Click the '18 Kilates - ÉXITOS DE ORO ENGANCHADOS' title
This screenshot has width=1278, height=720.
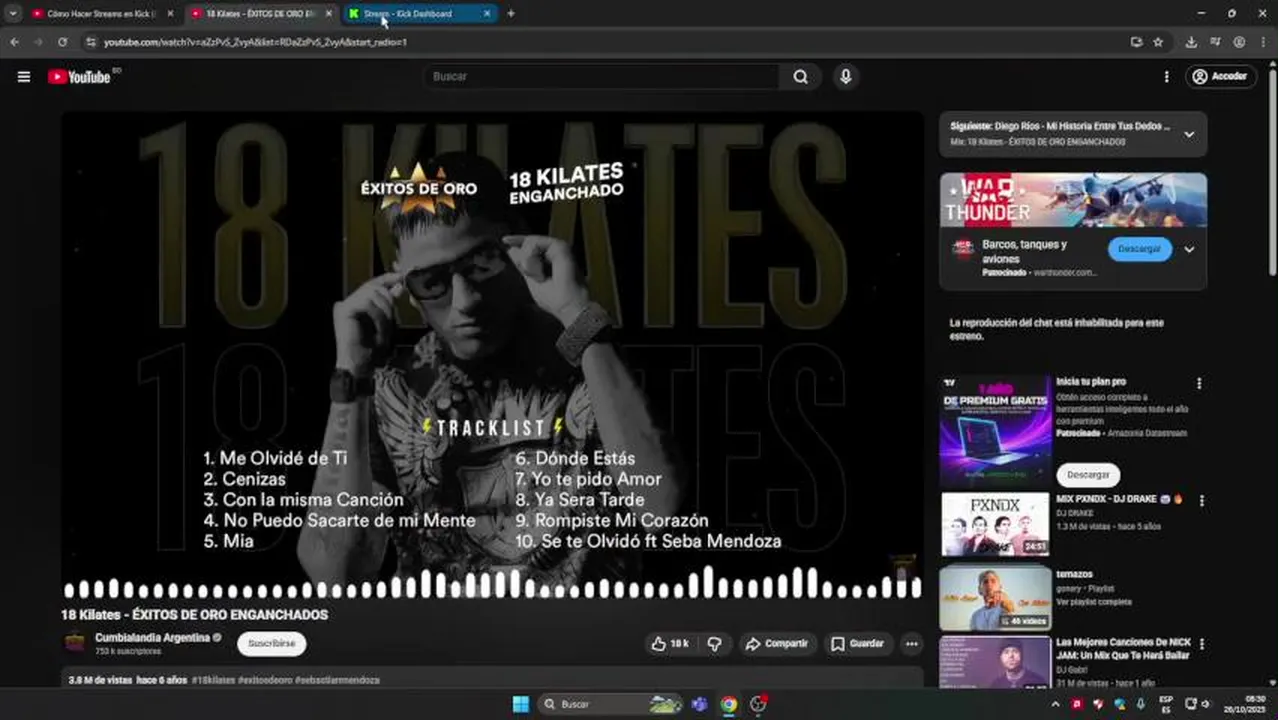click(194, 615)
